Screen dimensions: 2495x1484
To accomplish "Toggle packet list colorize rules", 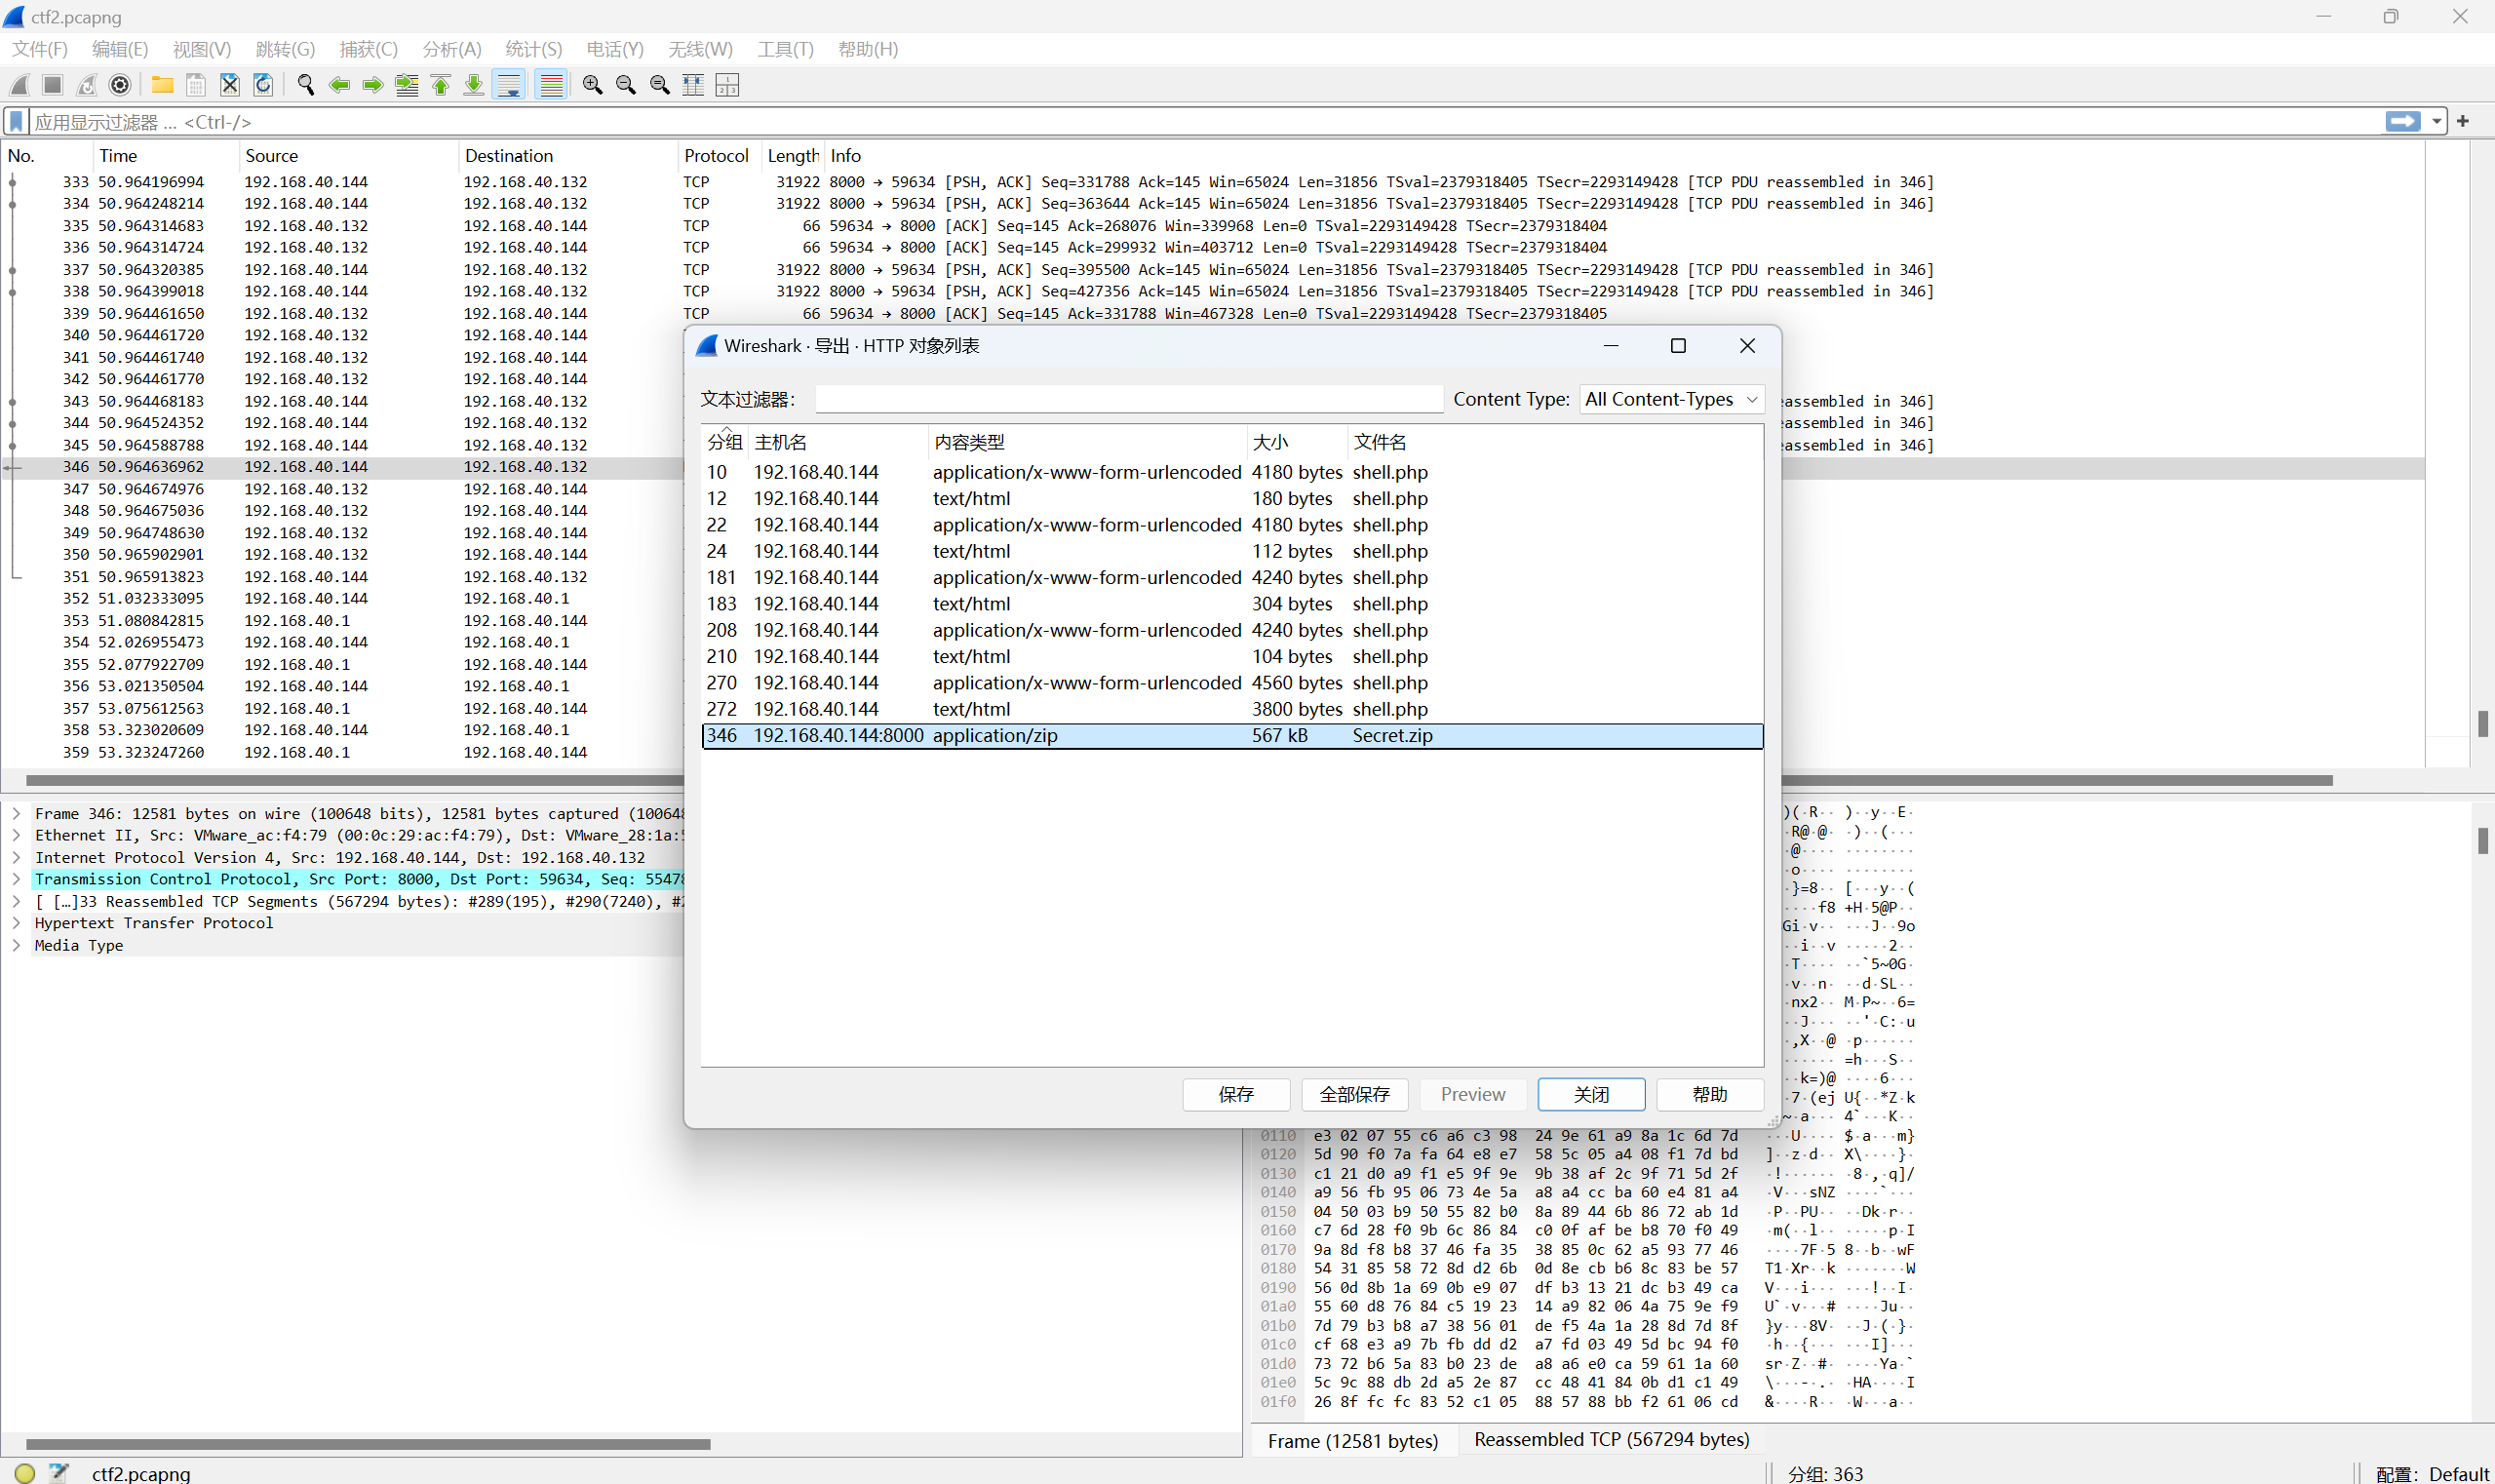I will (x=551, y=85).
